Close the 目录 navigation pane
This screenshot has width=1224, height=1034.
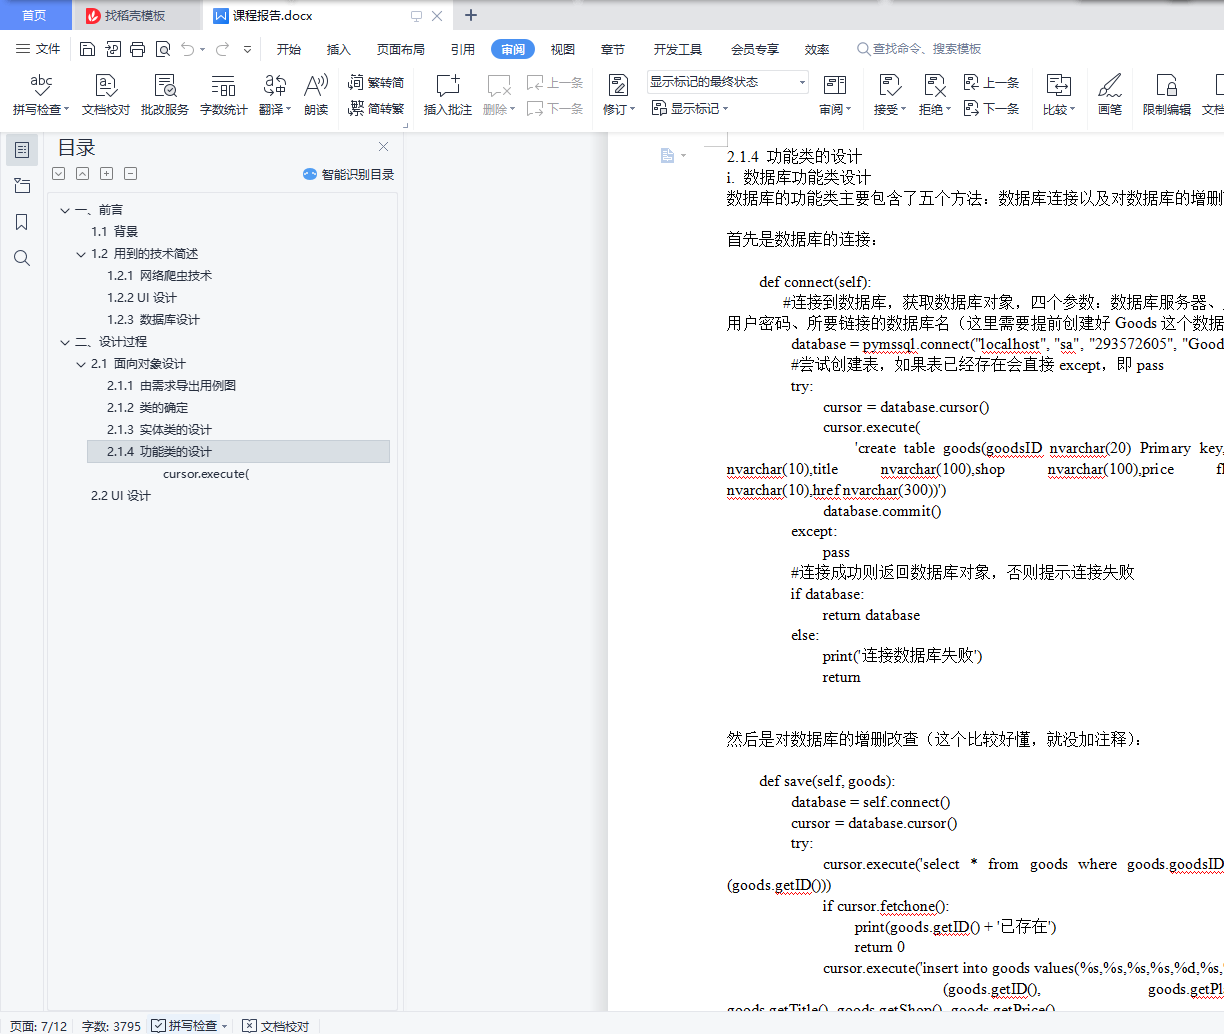383,147
